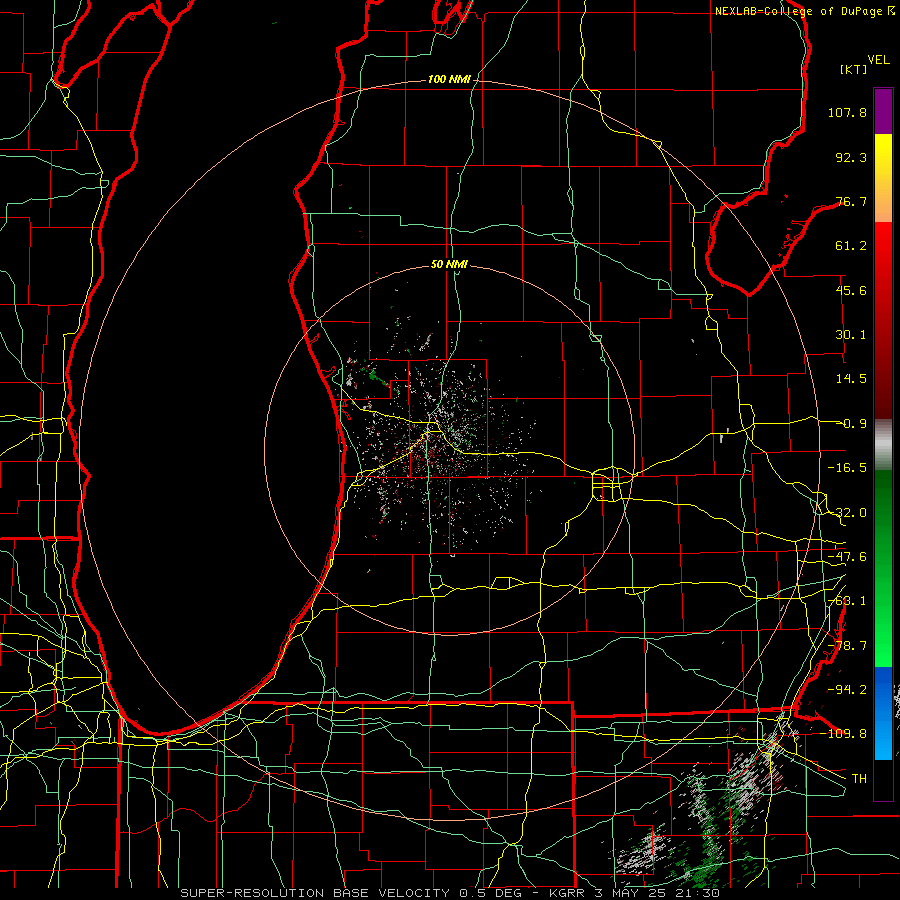The height and width of the screenshot is (900, 900).
Task: Click the 107.8 value on velocity scale
Action: coord(847,112)
